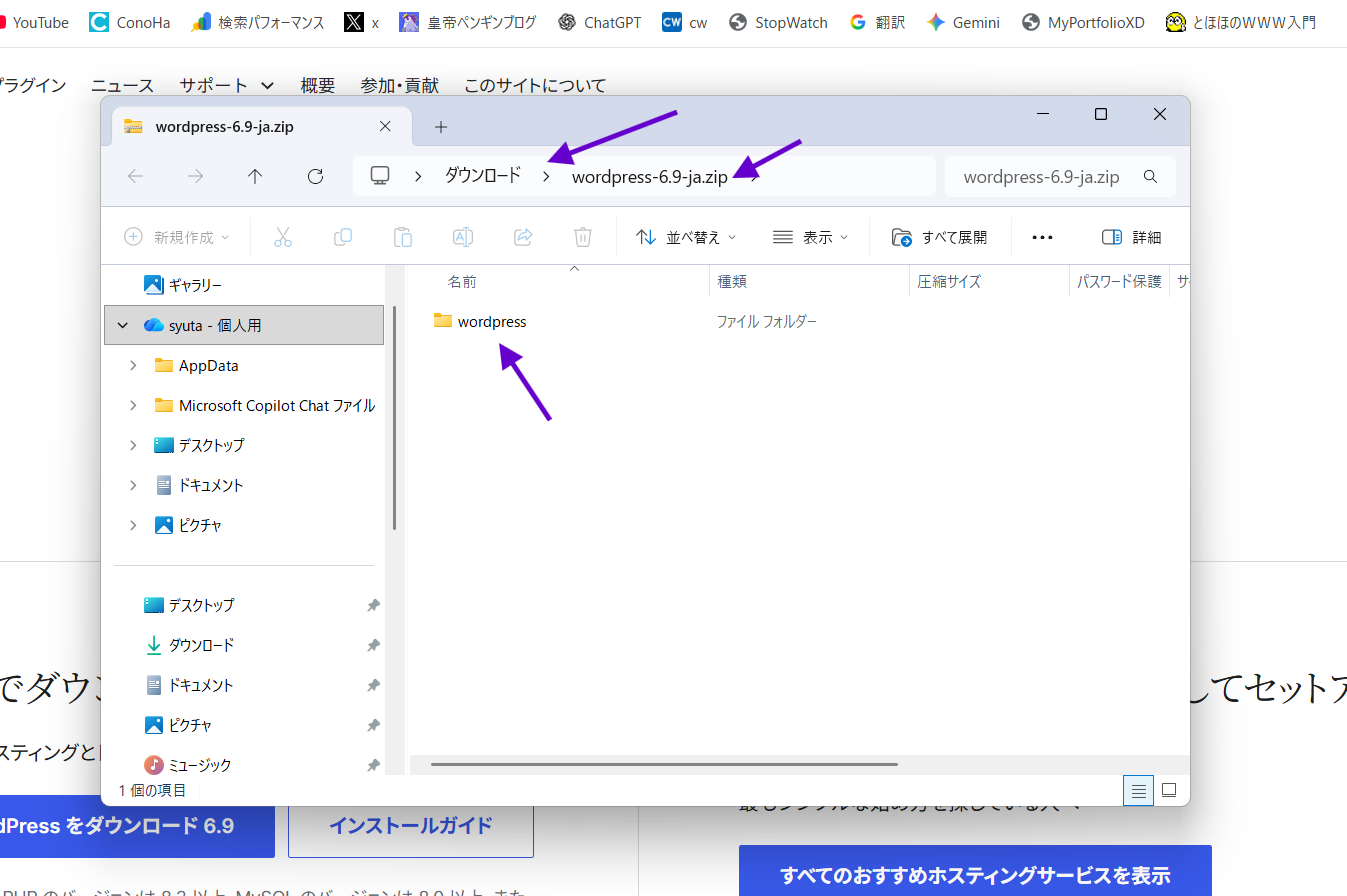1347x896 pixels.
Task: Click the Cut scissors icon
Action: [x=283, y=237]
